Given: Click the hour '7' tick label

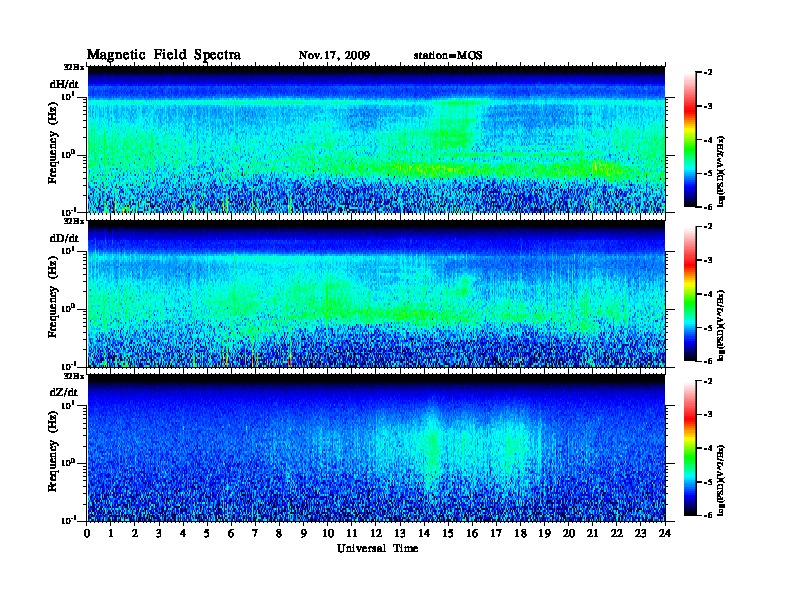Looking at the screenshot, I should click(255, 533).
